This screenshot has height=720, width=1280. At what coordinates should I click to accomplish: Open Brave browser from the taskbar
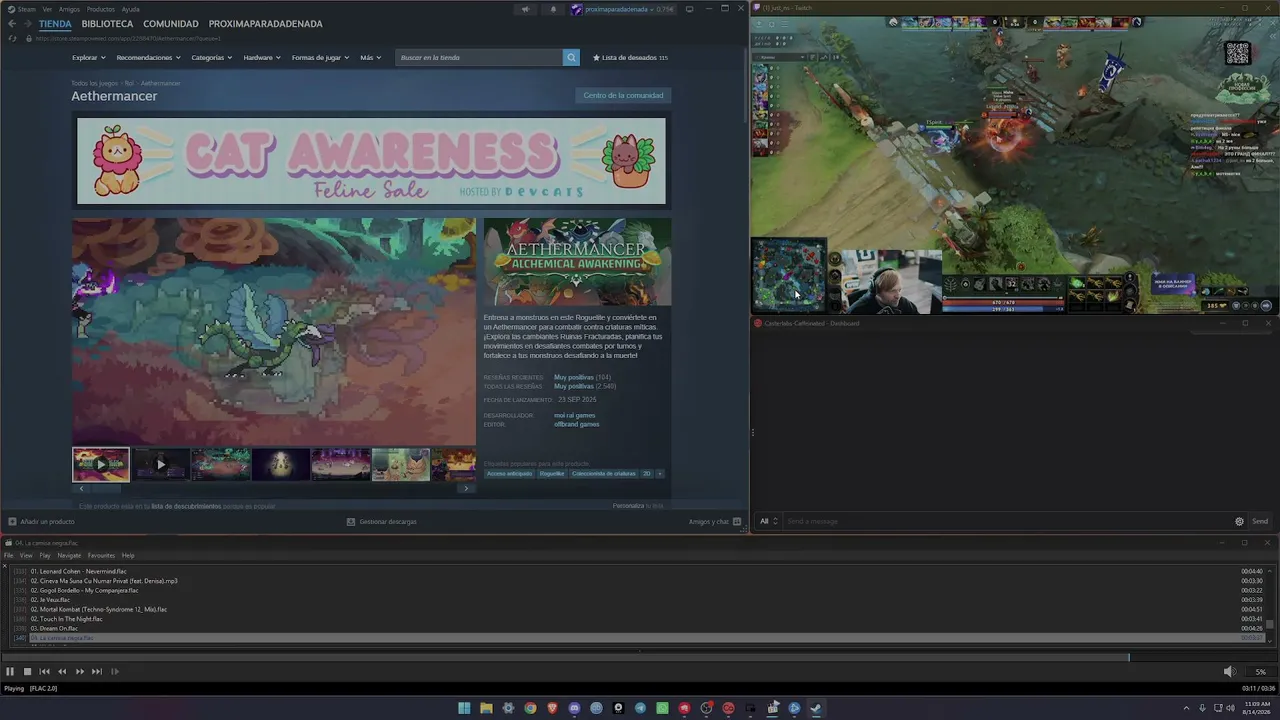[552, 708]
